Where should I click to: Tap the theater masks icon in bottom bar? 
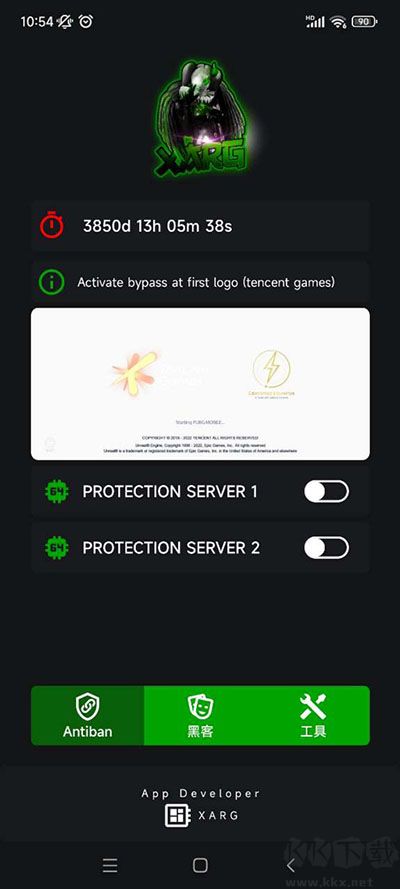pos(200,706)
